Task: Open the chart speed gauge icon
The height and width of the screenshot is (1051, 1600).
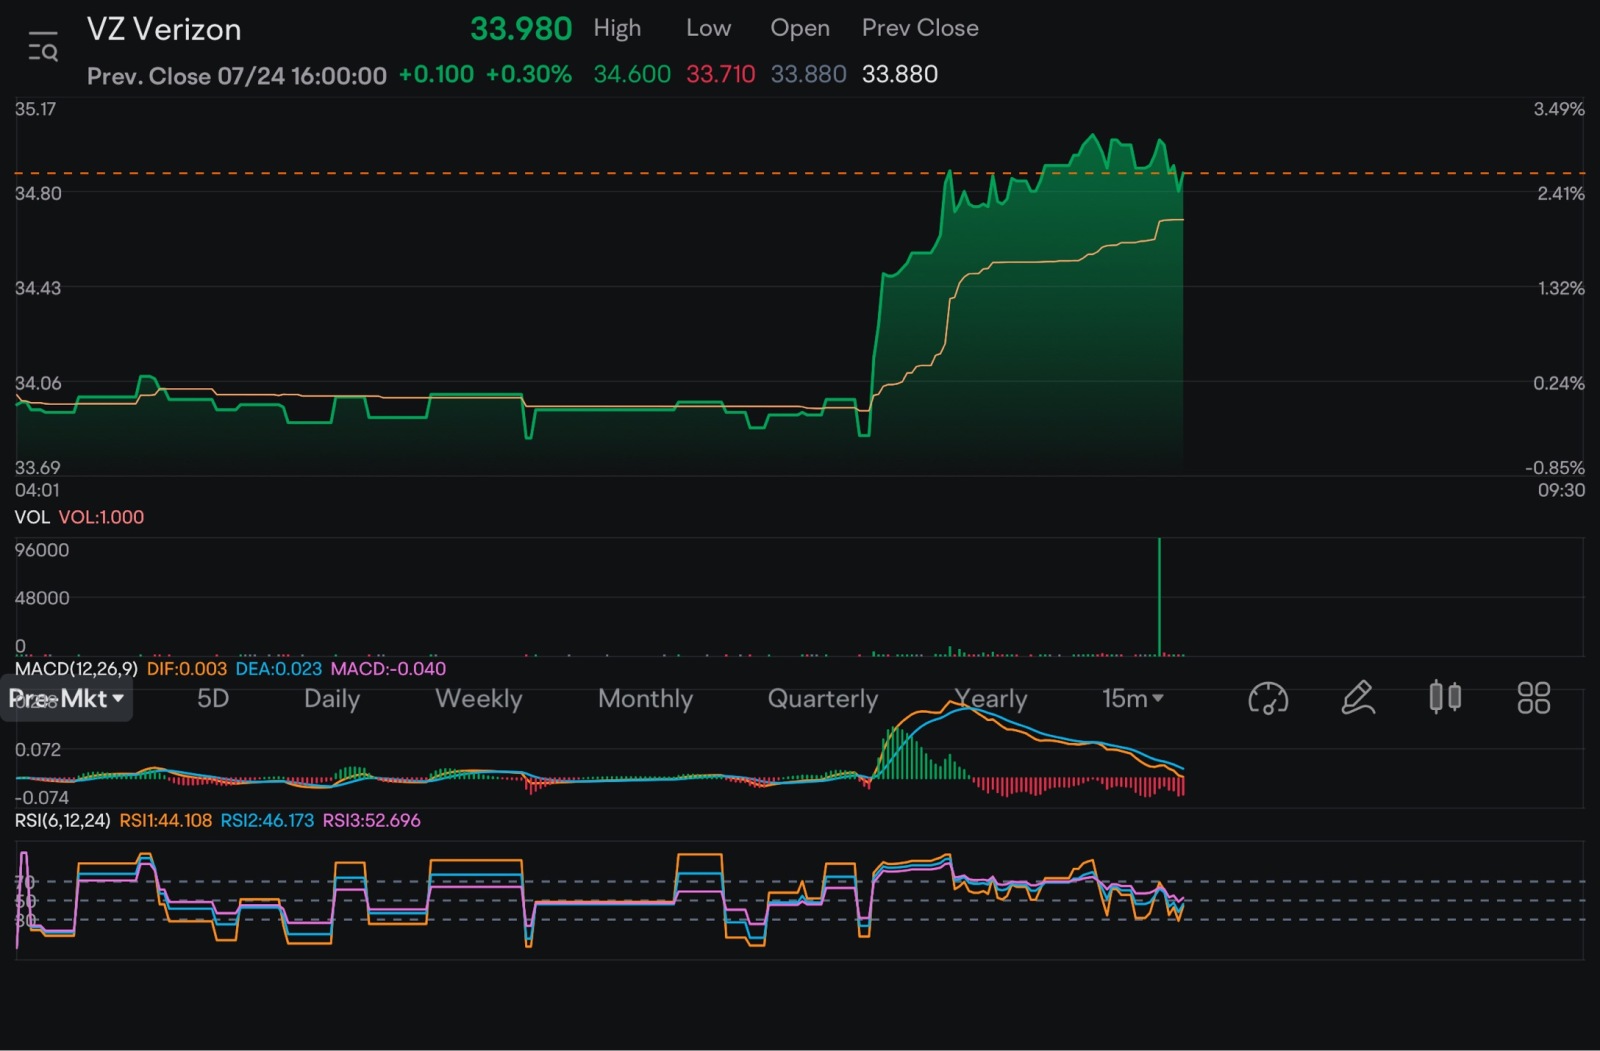Action: pyautogui.click(x=1268, y=698)
